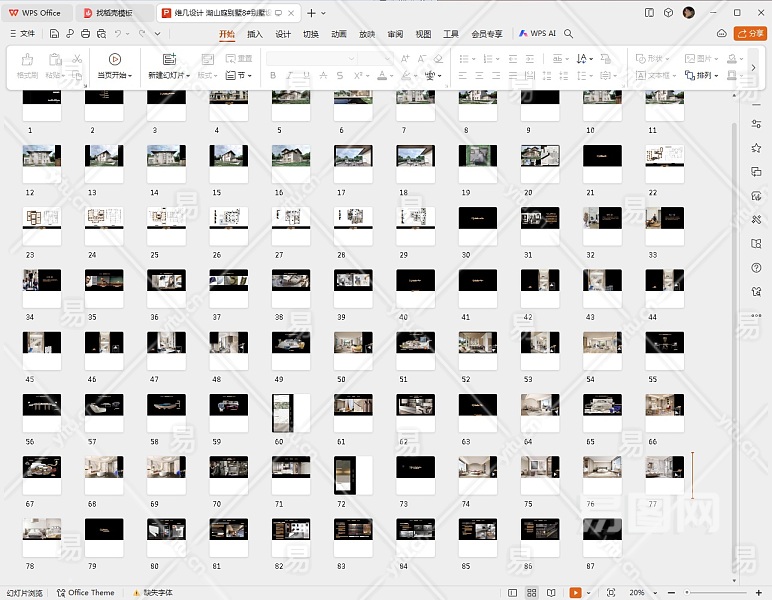Switch to the 设计 ribbon tab
The image size is (772, 600).
283,33
